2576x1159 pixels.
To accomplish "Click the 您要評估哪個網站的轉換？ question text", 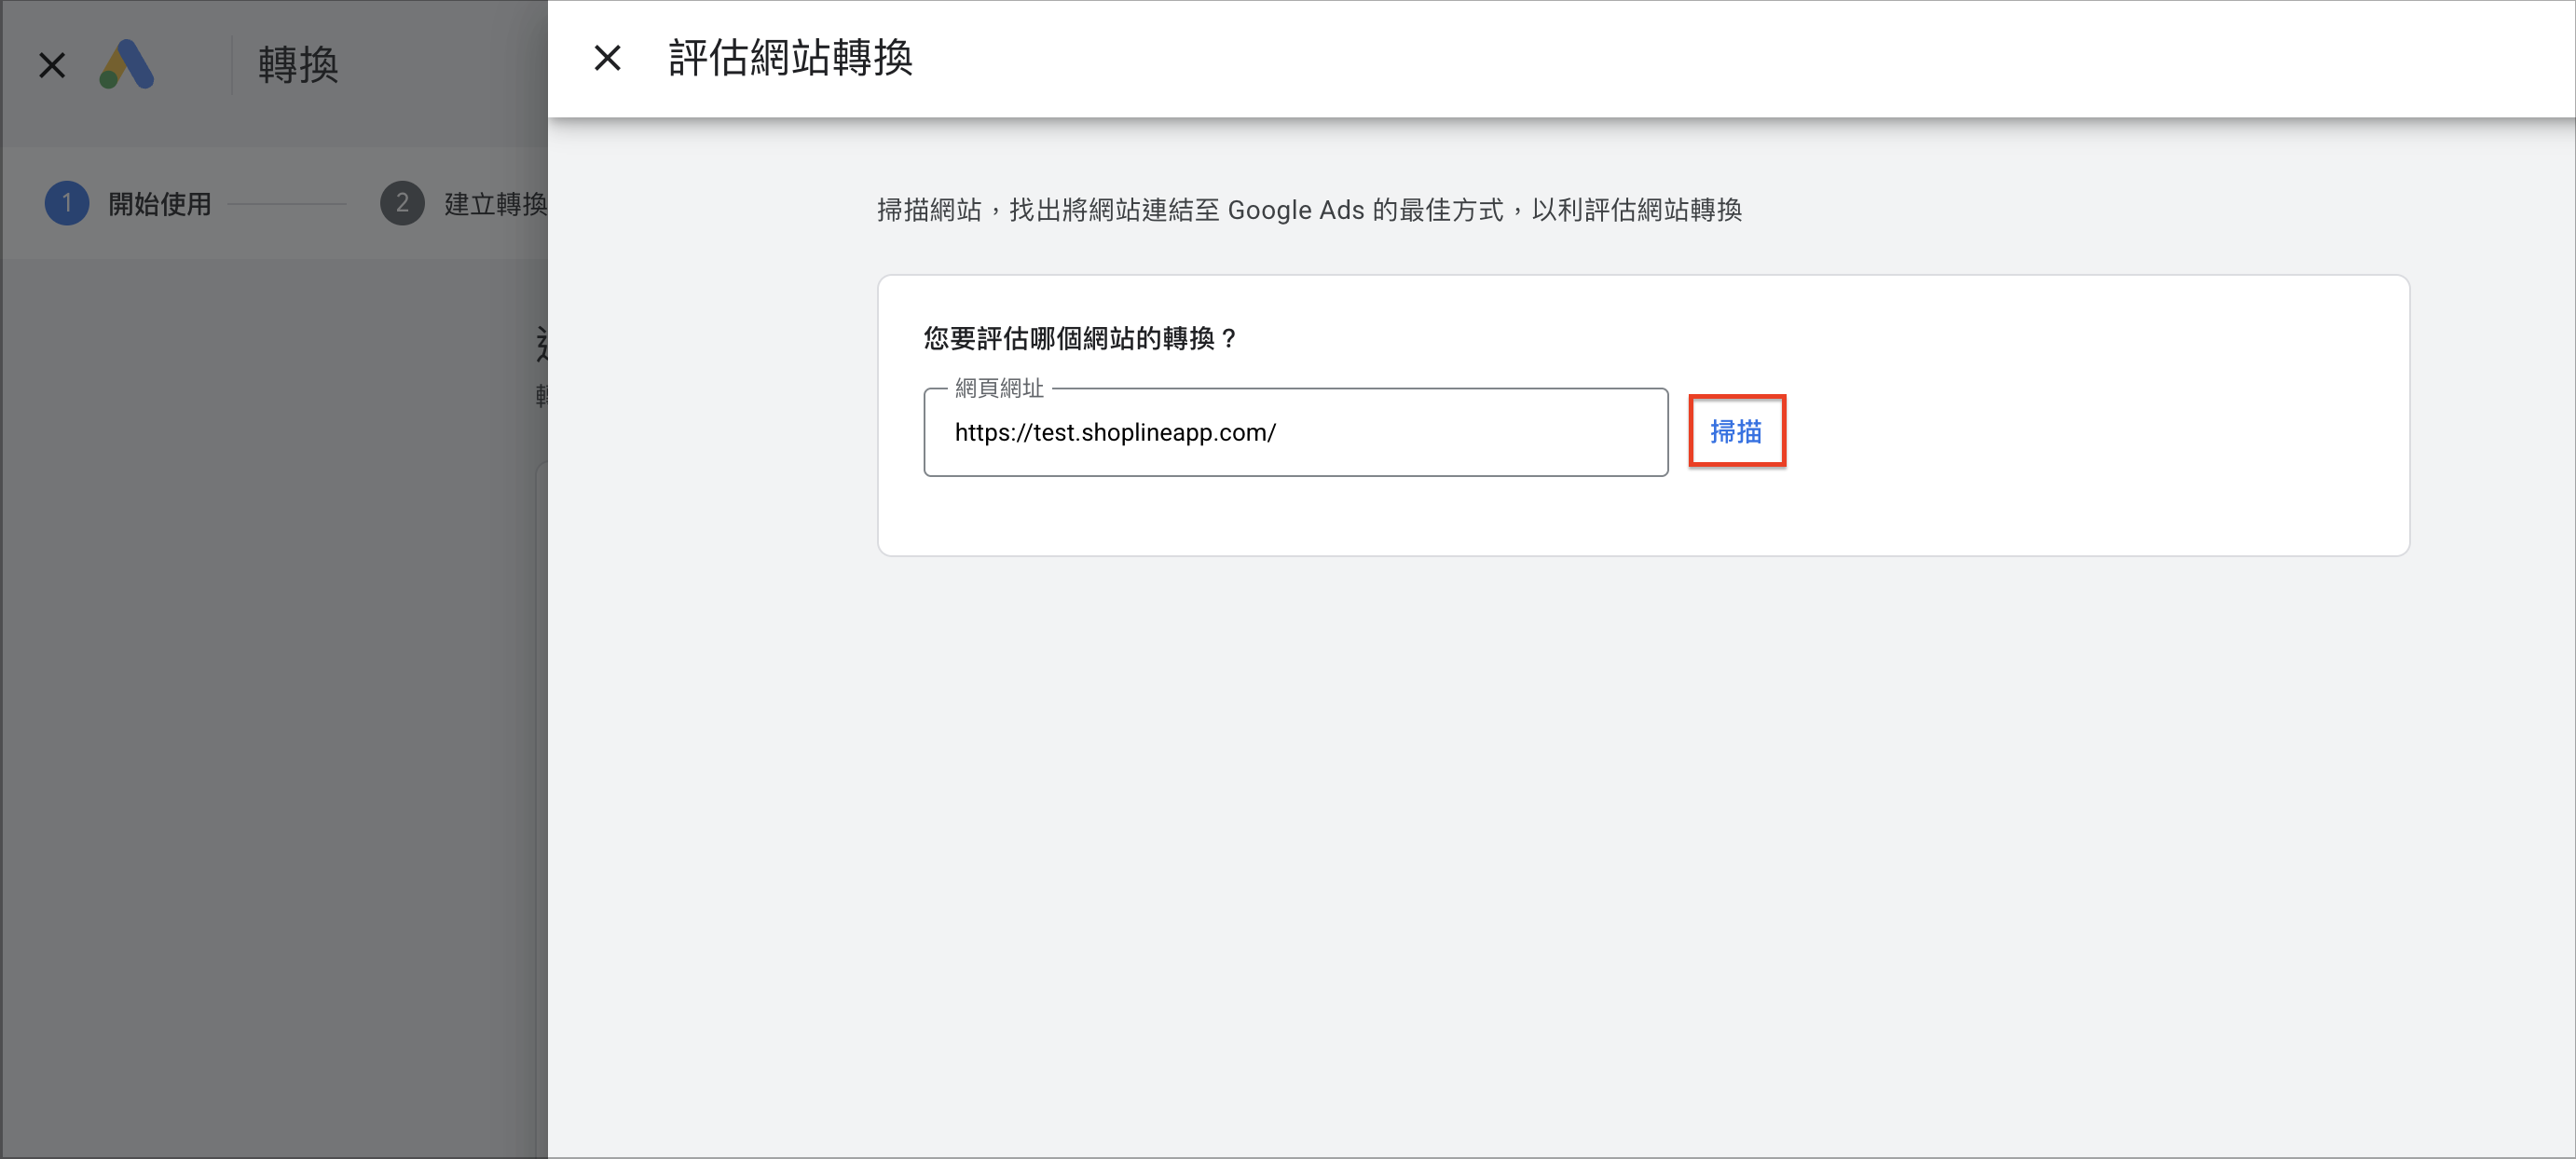I will pos(1080,339).
